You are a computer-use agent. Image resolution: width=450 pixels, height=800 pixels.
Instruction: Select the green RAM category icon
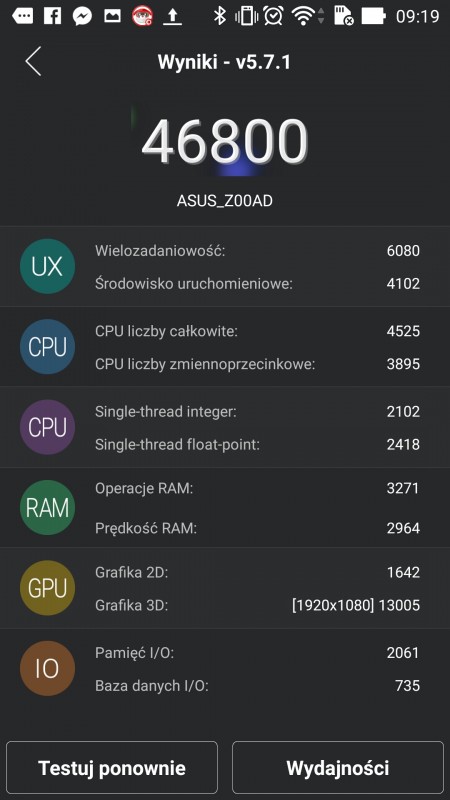tap(47, 508)
